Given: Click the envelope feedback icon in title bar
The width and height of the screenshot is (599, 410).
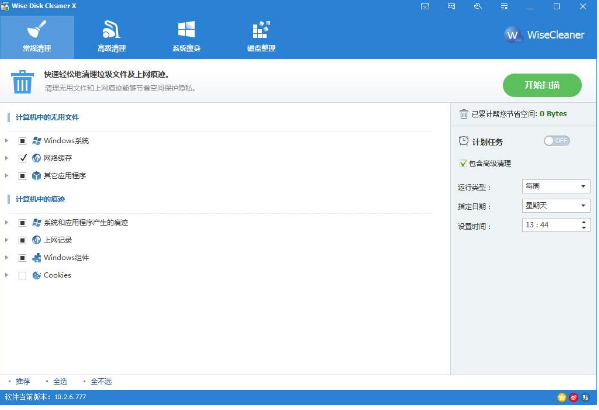Looking at the screenshot, I should [425, 6].
